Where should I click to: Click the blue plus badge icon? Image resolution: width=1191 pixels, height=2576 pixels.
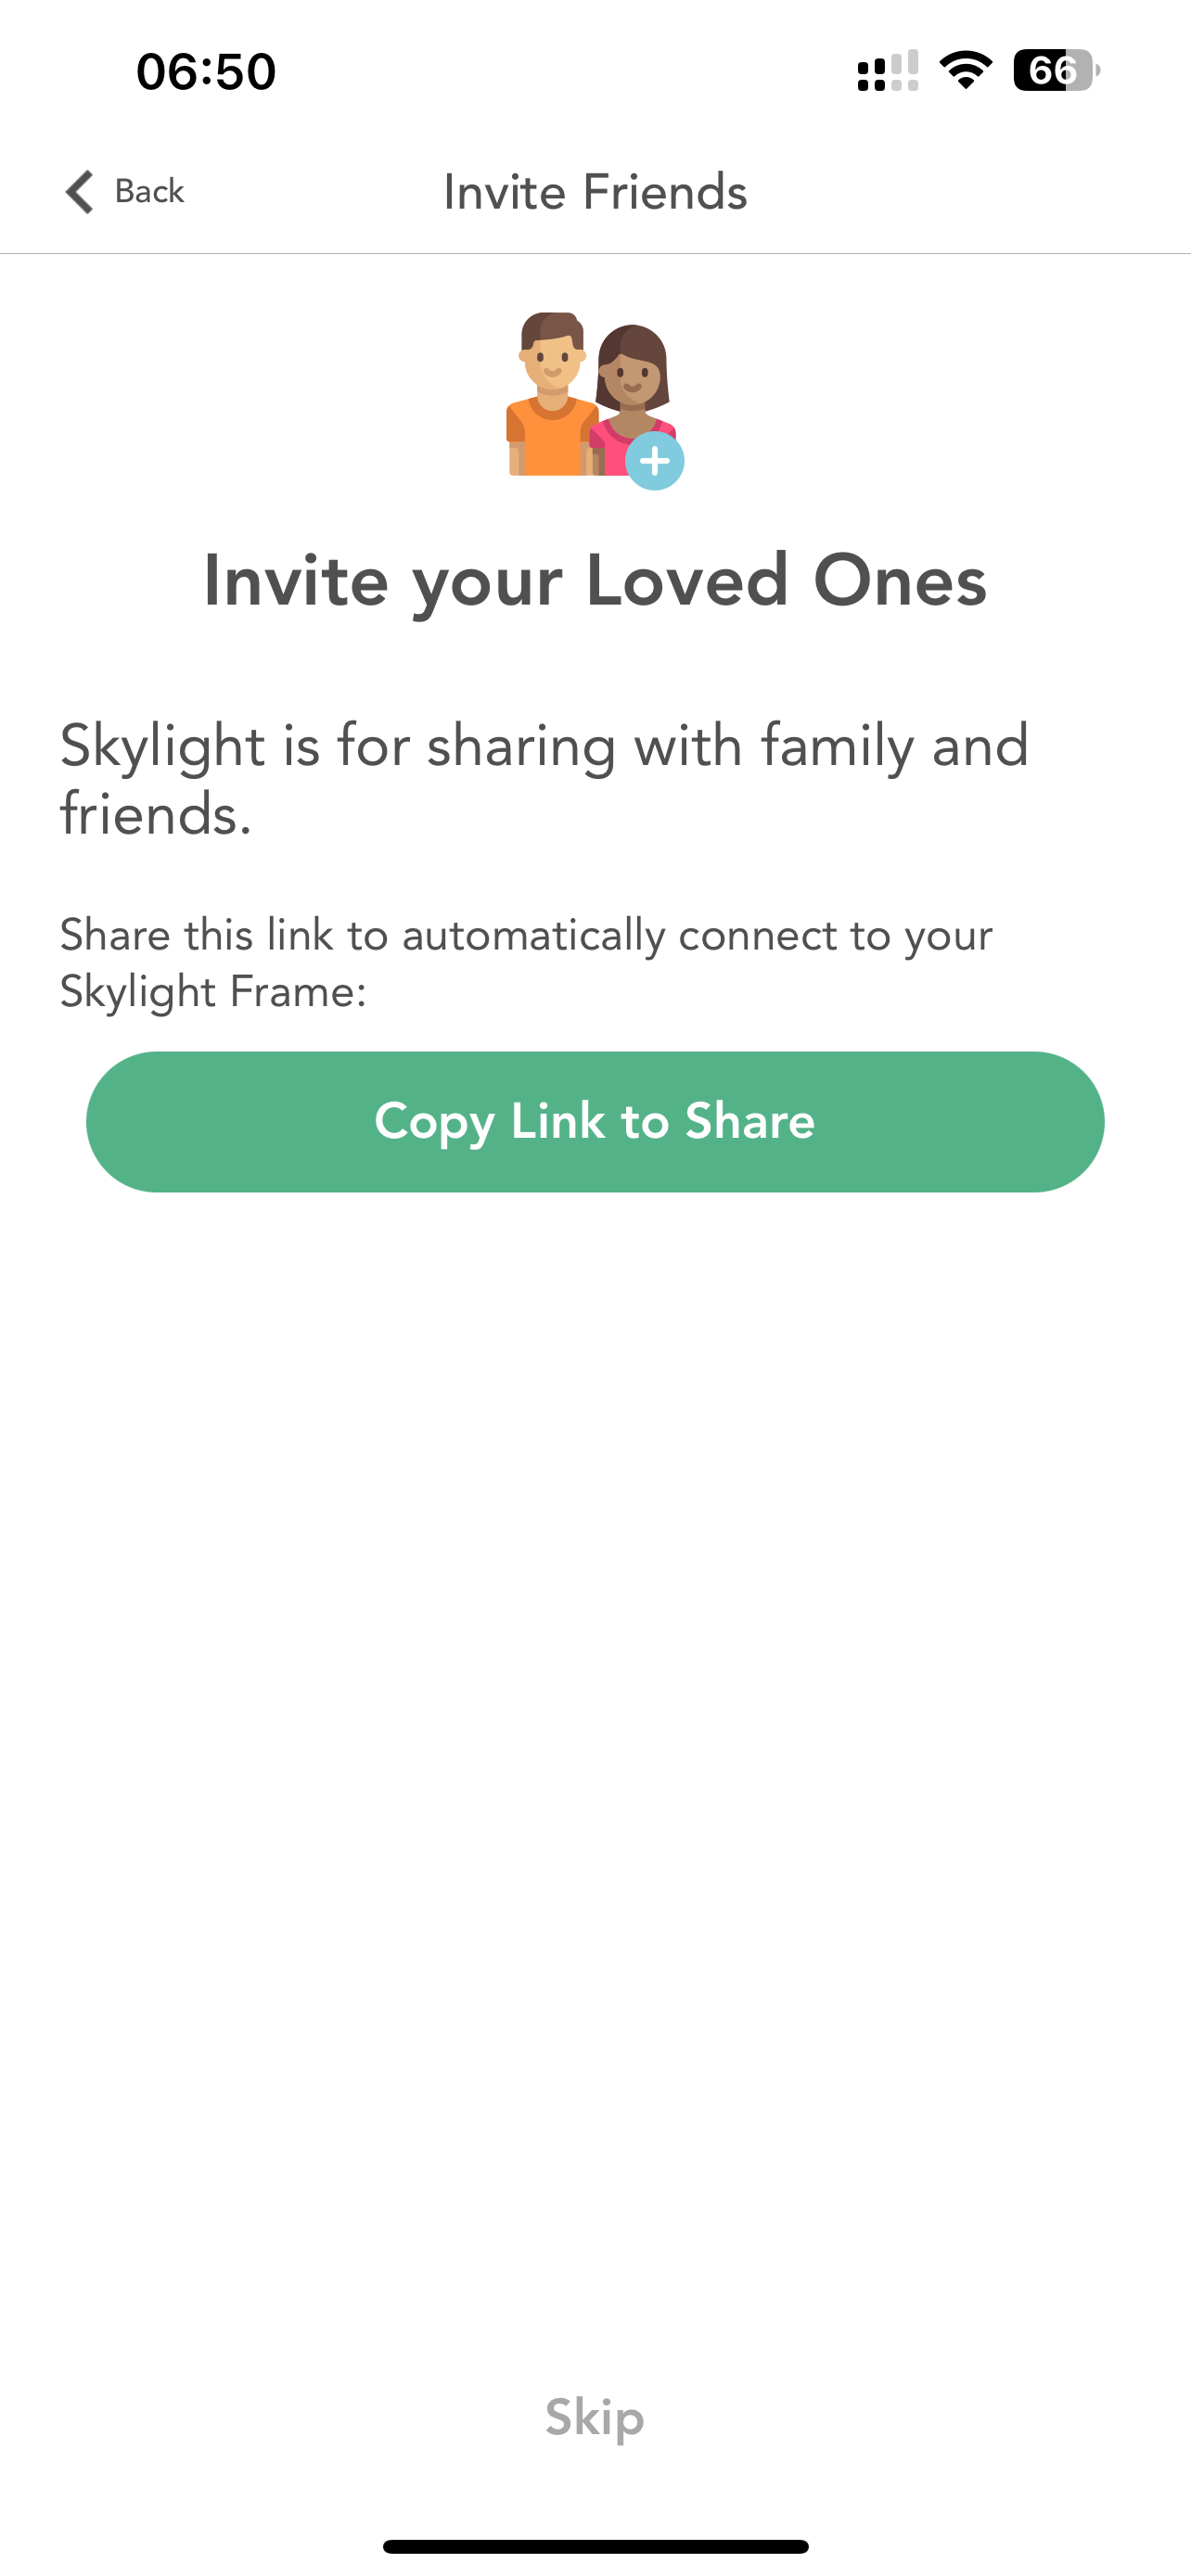(655, 461)
